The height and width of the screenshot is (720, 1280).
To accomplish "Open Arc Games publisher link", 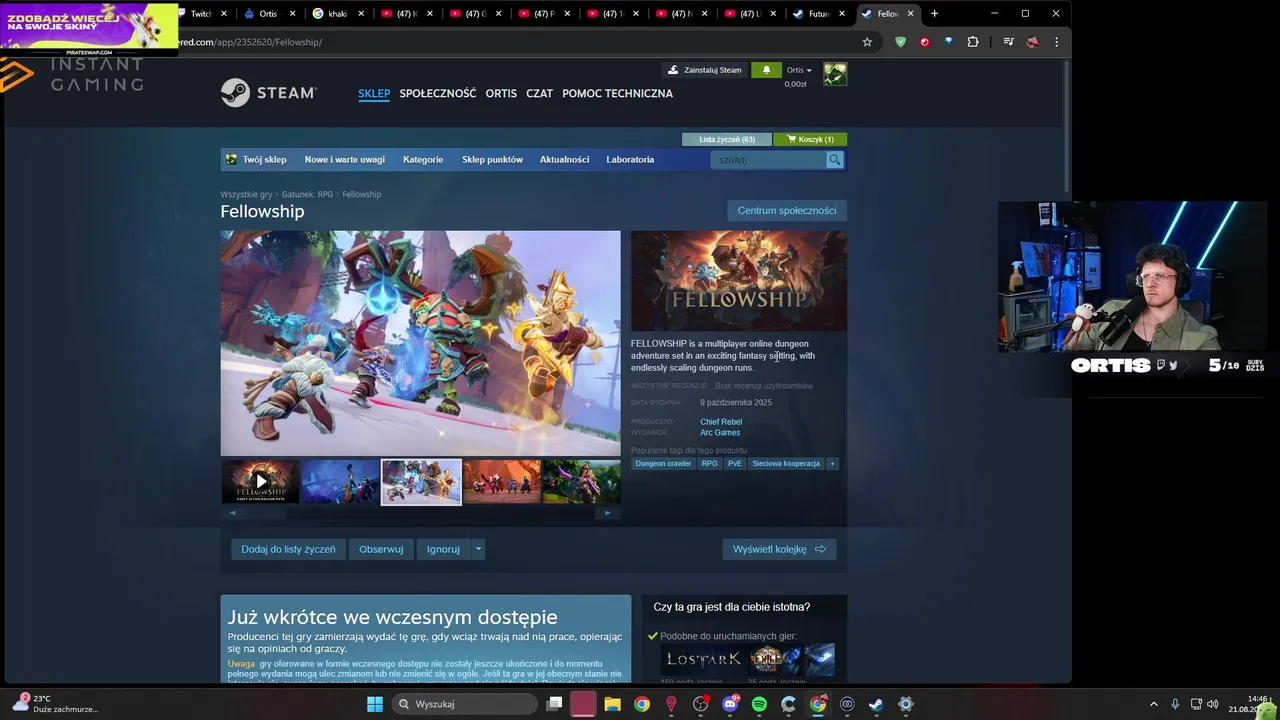I will click(720, 433).
